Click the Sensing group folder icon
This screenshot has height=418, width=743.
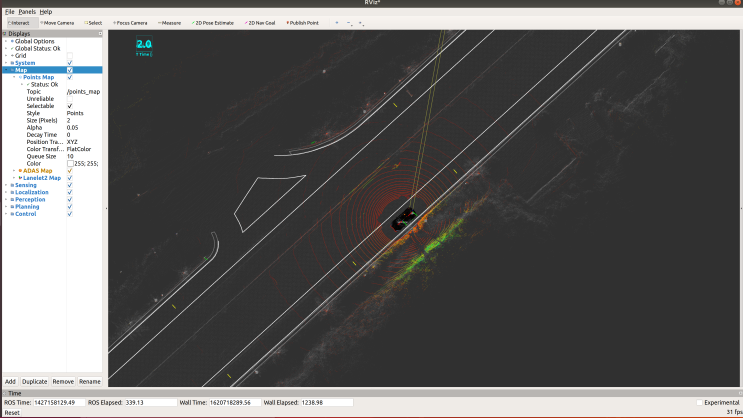[x=12, y=185]
